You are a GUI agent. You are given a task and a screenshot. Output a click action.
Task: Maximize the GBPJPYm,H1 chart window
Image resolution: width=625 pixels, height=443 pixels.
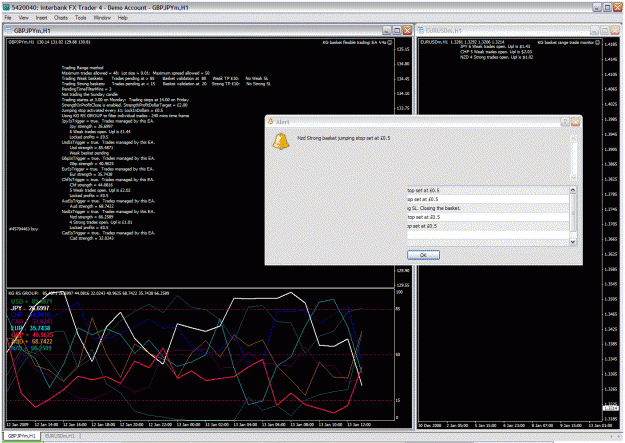(397, 30)
